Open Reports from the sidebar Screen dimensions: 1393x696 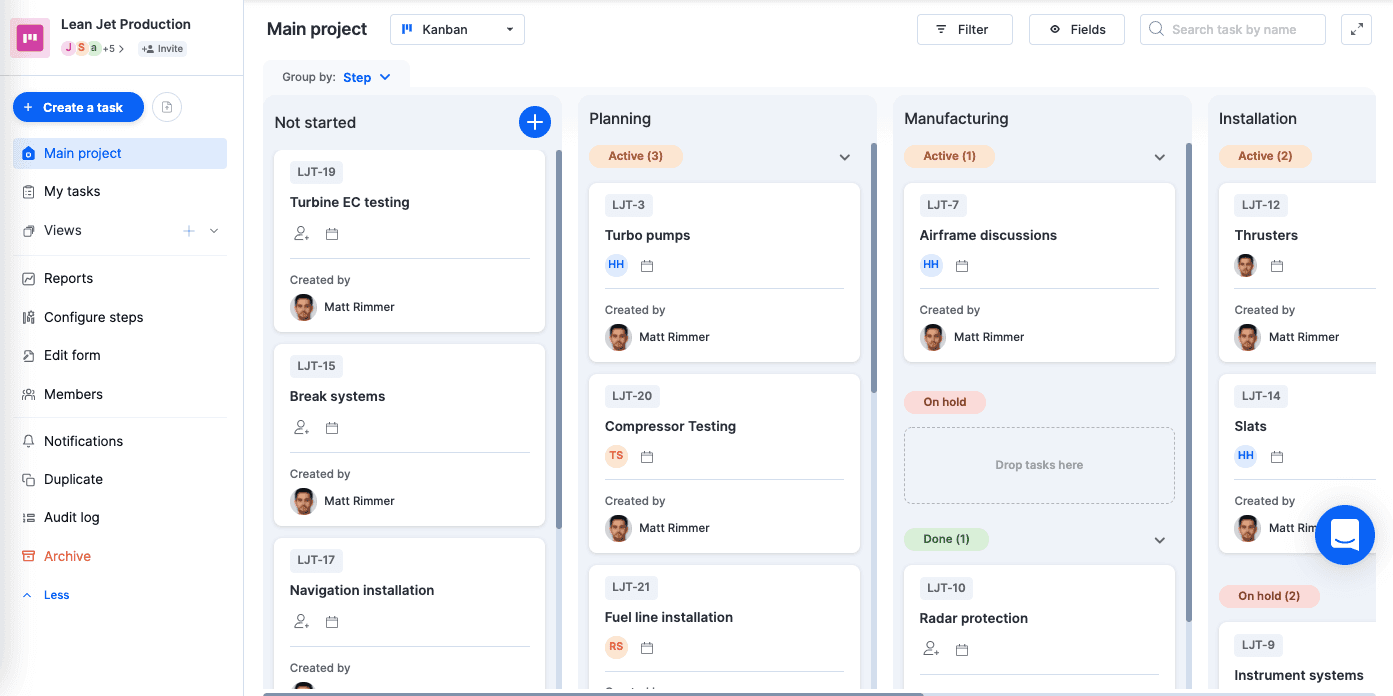tap(68, 279)
